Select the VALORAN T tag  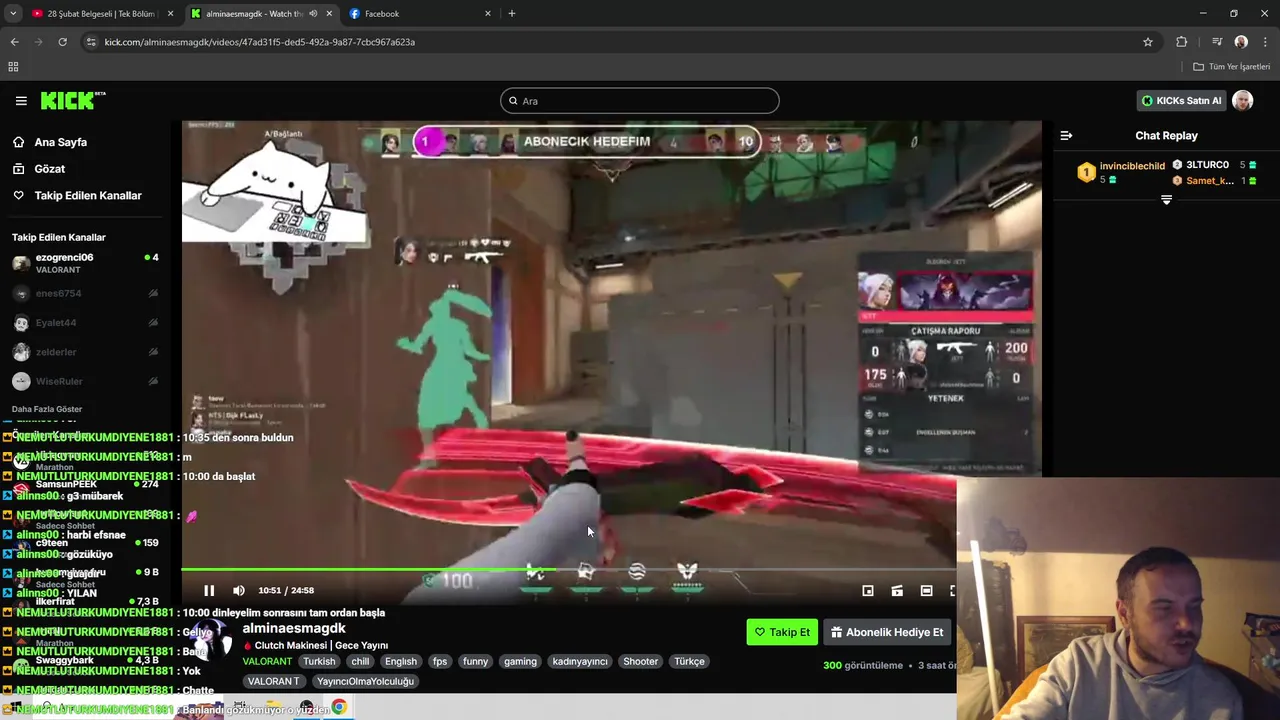coord(274,681)
